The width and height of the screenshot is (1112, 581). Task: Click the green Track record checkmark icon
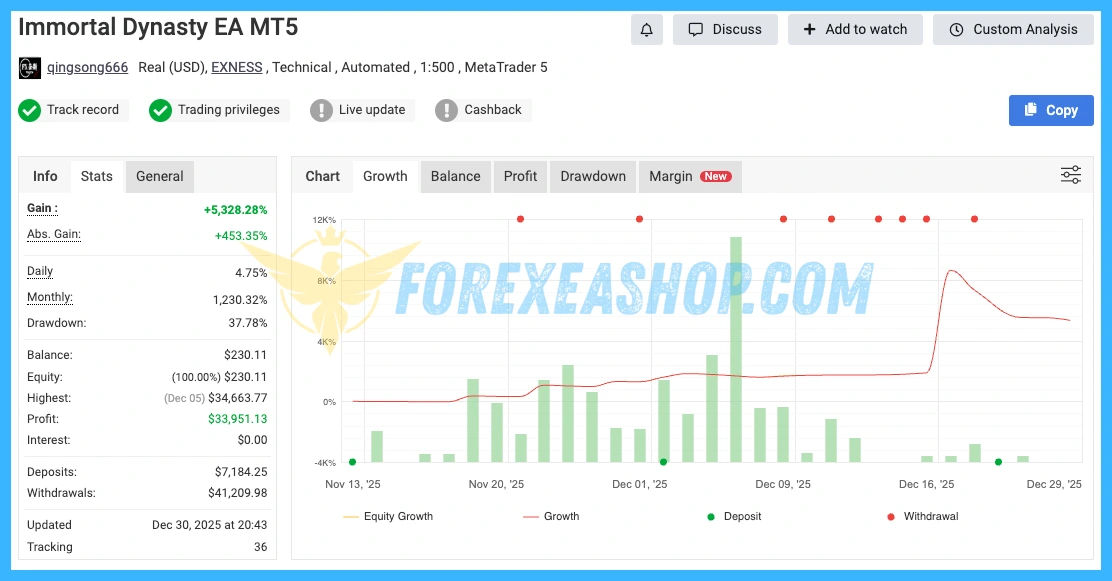pyautogui.click(x=30, y=110)
